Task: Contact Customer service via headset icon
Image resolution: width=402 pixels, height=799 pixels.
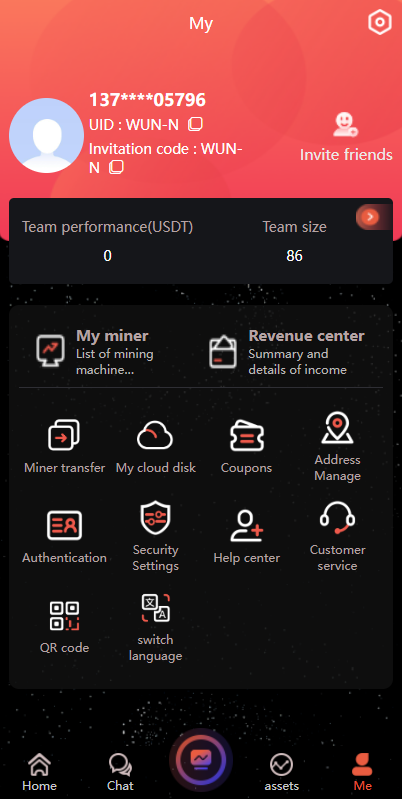Action: [x=337, y=518]
